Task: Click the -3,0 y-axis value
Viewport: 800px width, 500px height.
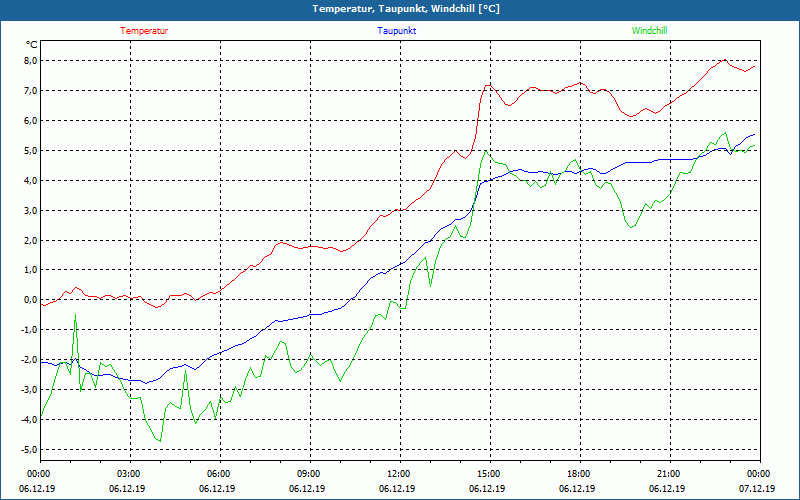Action: click(x=30, y=390)
